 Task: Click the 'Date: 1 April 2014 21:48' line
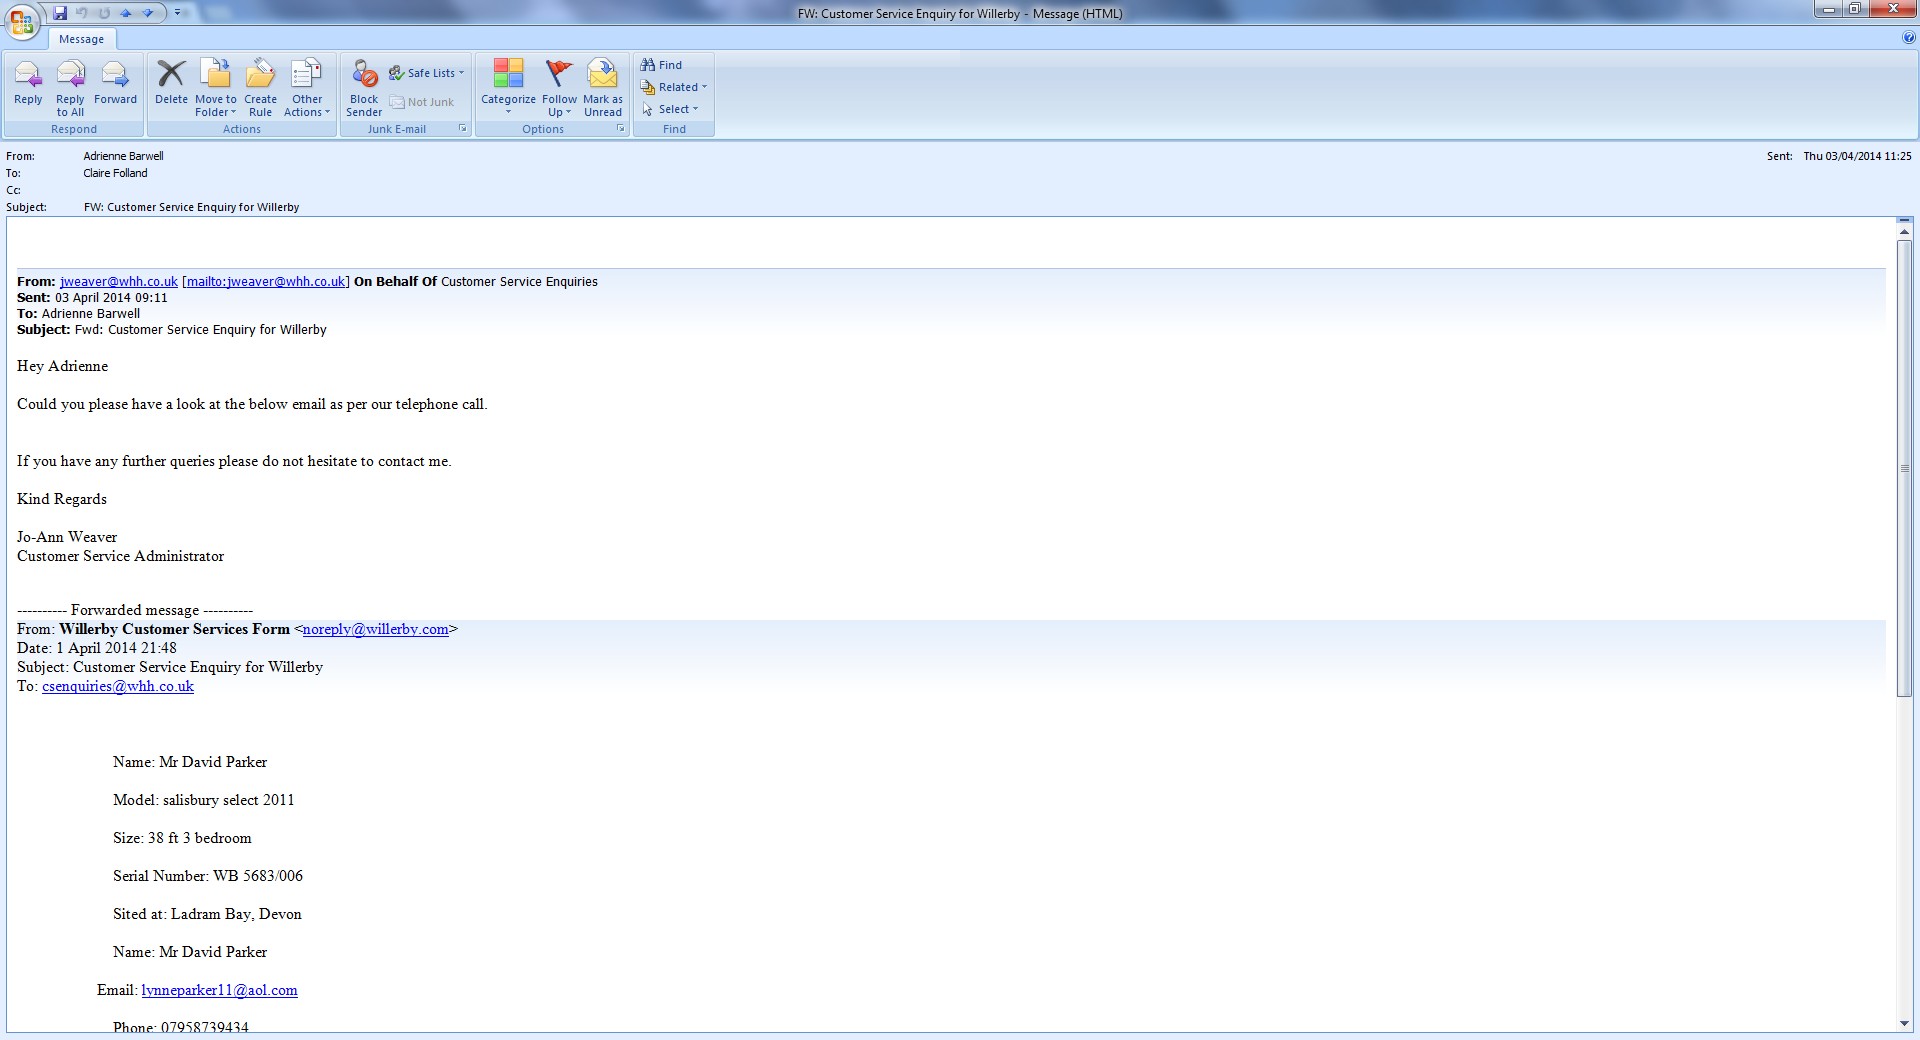click(97, 648)
